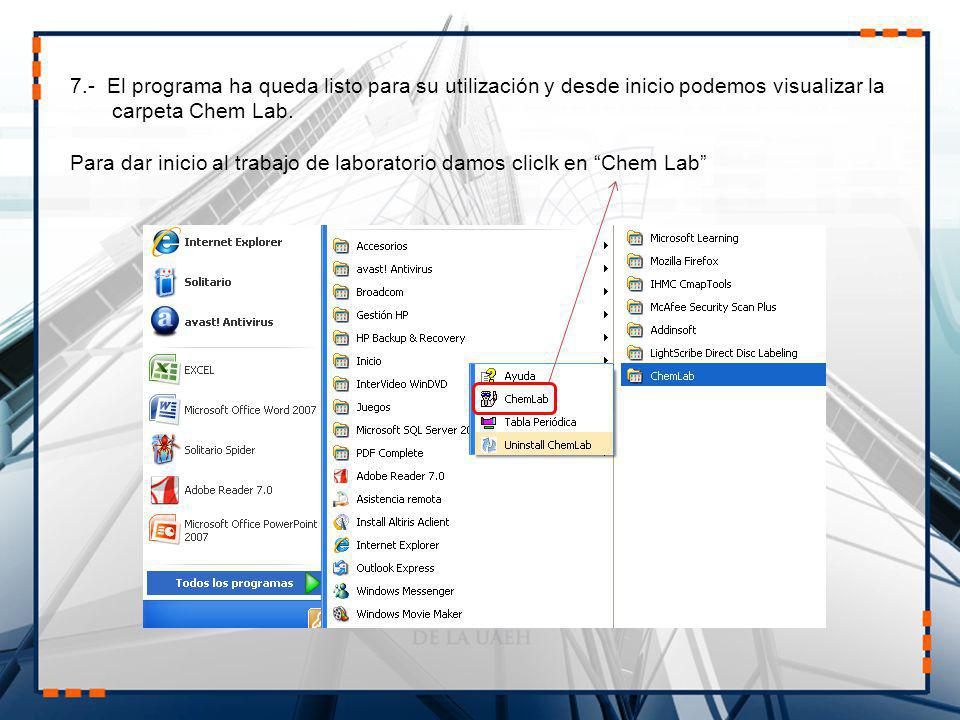Click the Mozilla Firefox folder icon

point(635,261)
